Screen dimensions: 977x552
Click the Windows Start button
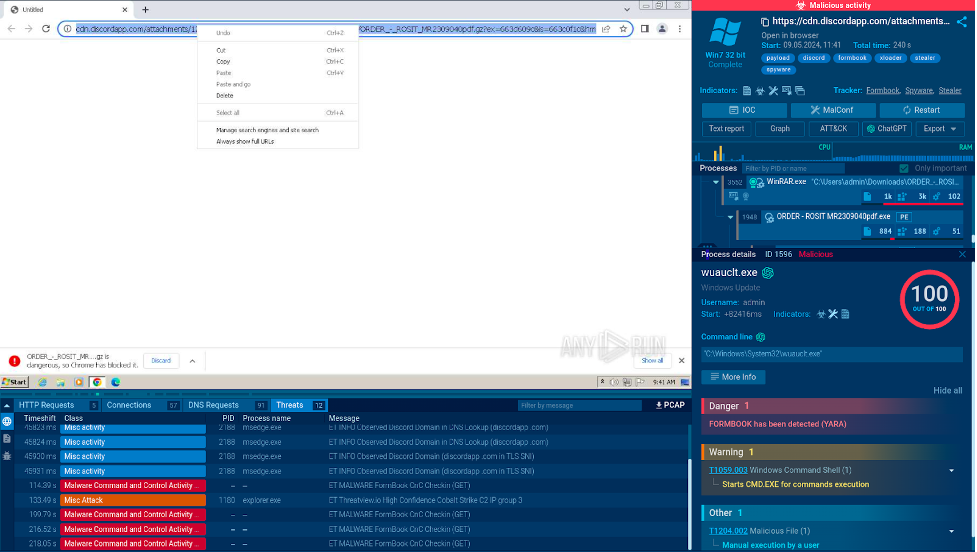pos(14,382)
